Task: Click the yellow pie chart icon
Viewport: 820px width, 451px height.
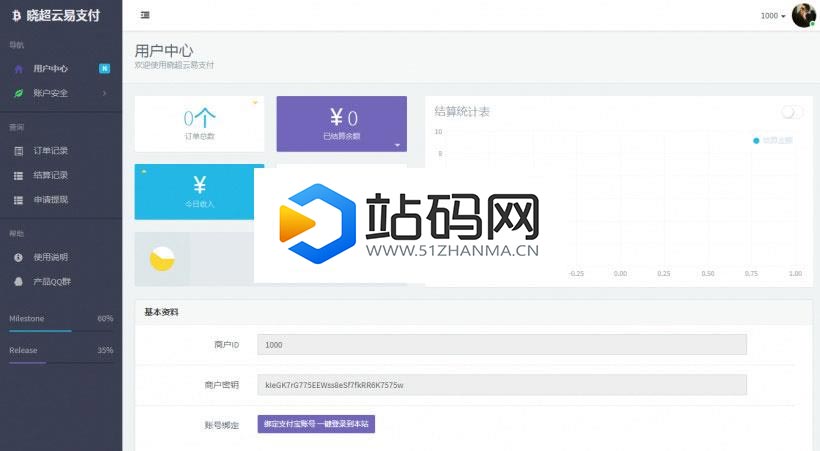Action: click(162, 258)
